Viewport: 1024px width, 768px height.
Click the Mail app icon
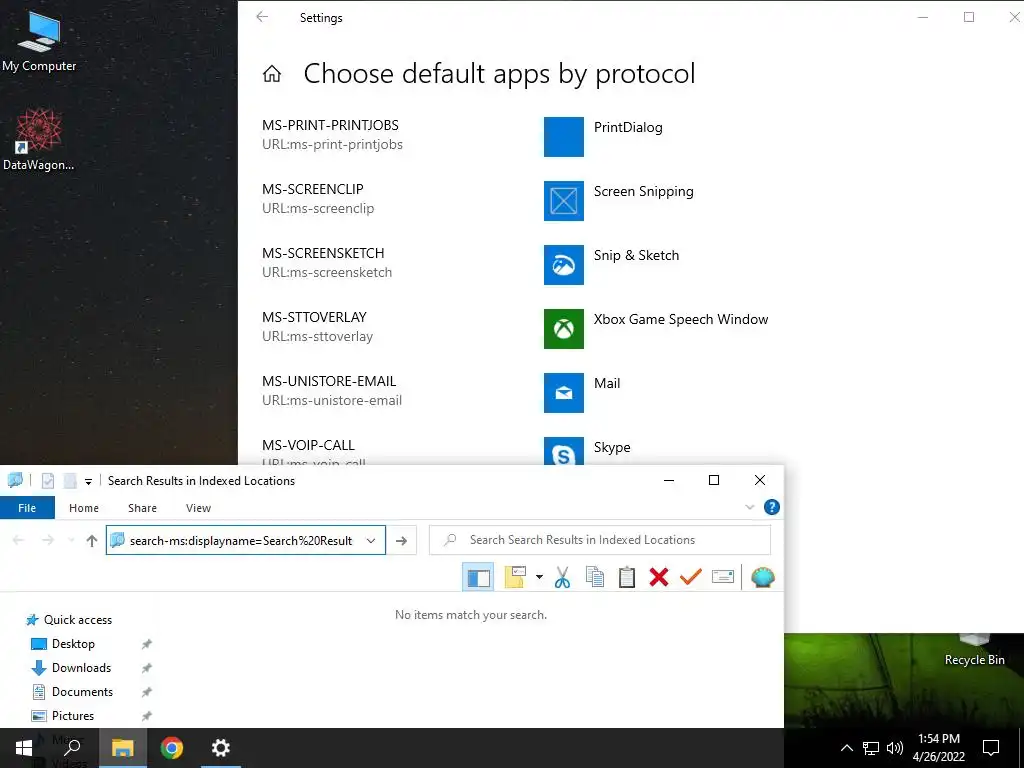[x=564, y=392]
